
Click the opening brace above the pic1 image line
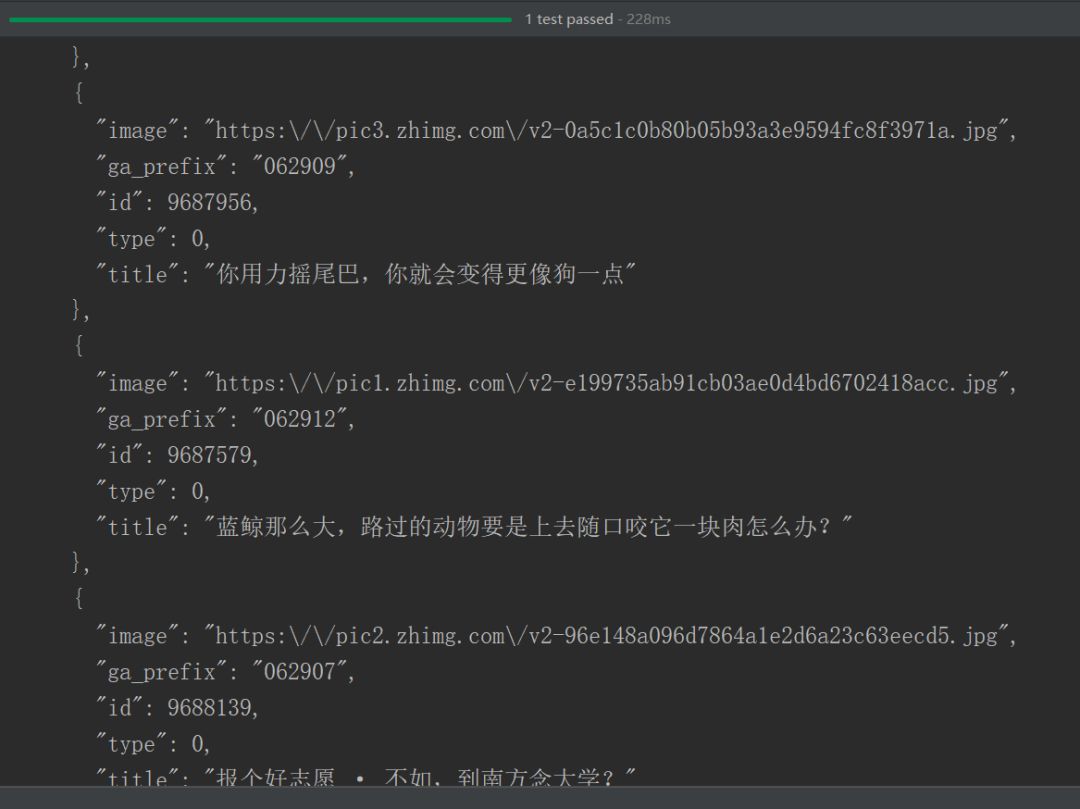79,346
